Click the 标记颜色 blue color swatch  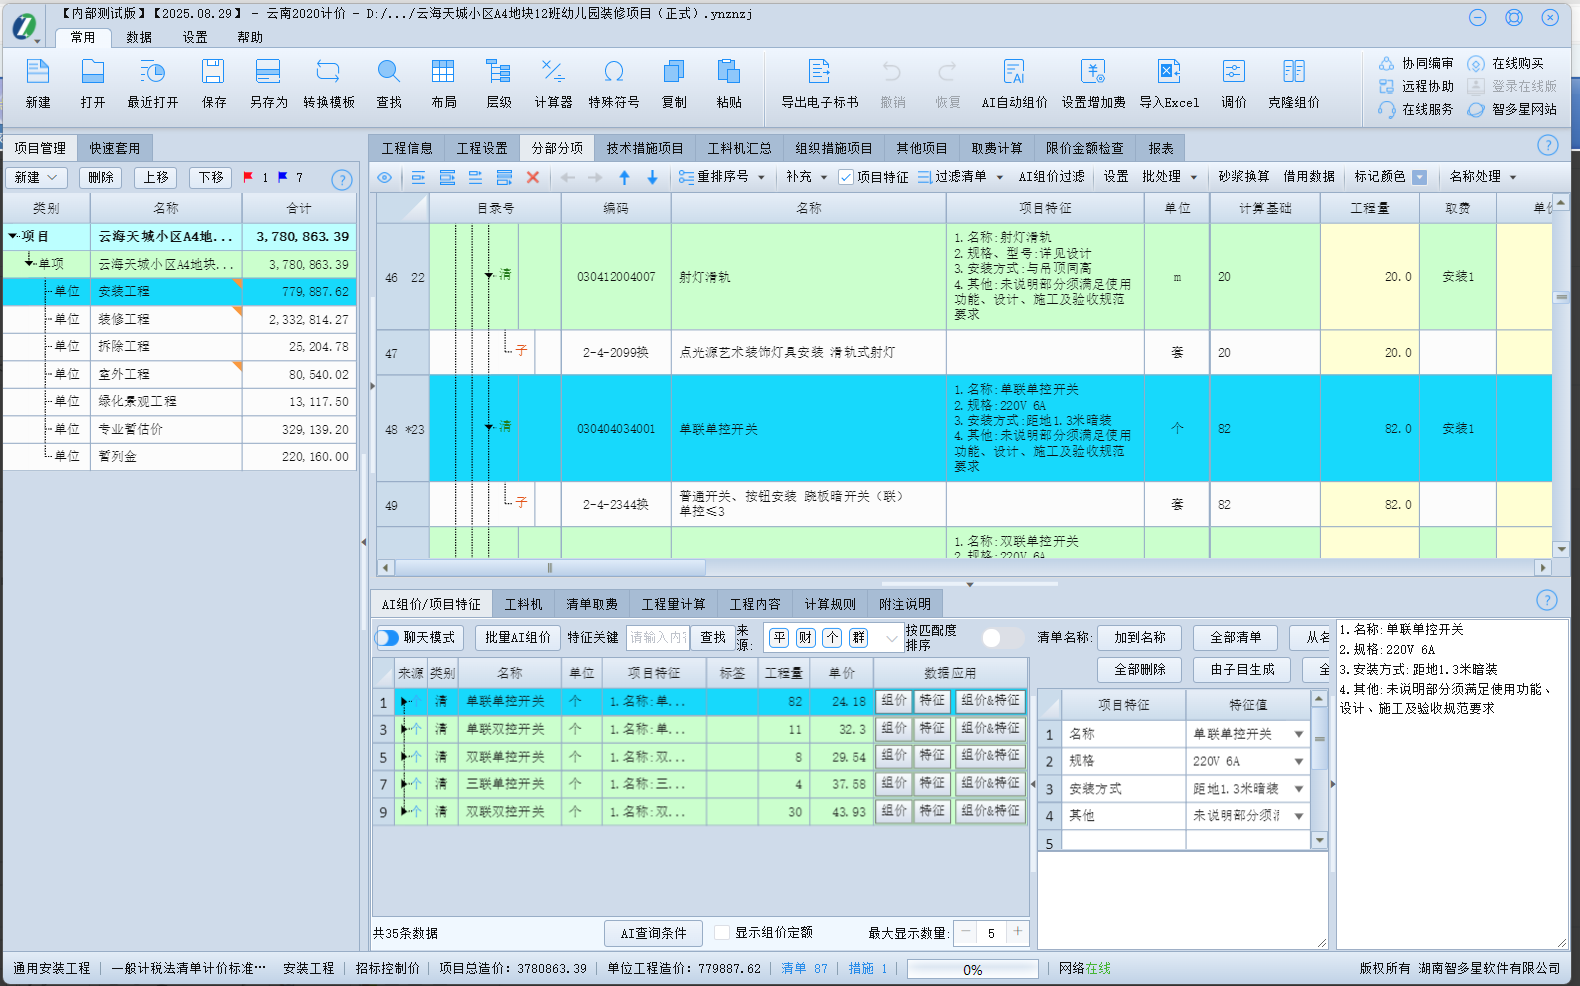[1419, 177]
